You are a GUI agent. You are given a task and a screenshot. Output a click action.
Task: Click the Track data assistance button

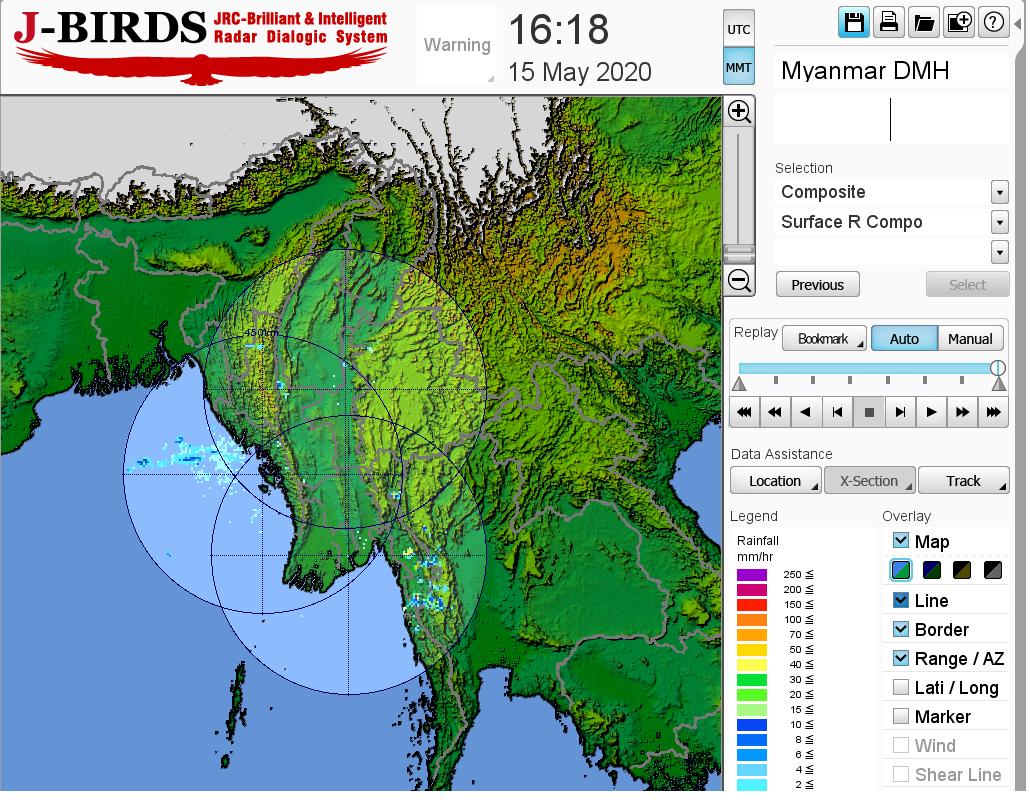coord(963,481)
